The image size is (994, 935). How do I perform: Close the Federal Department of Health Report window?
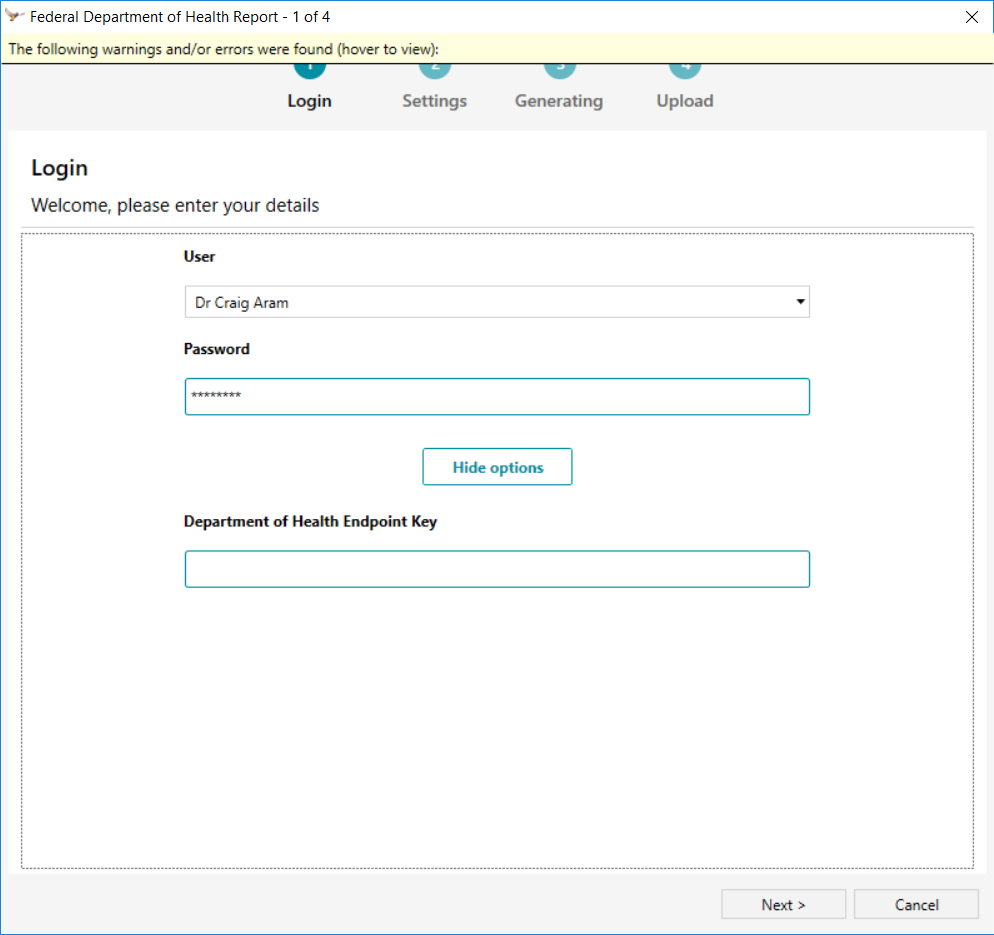(972, 17)
